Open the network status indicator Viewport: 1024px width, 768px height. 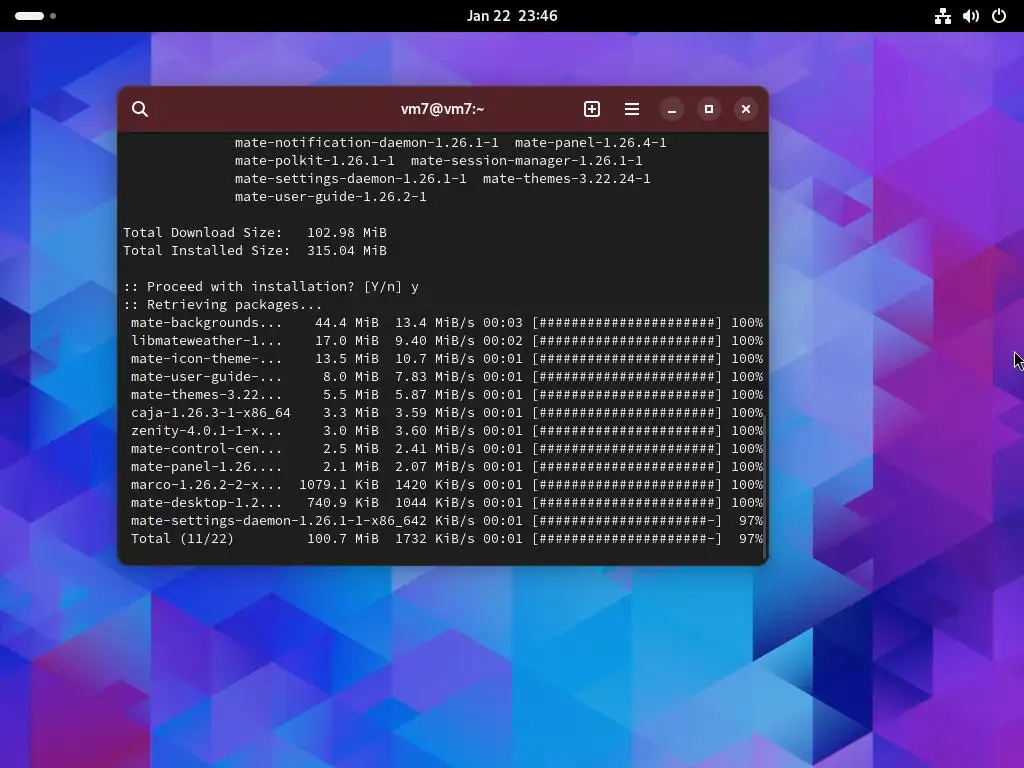pyautogui.click(x=942, y=16)
